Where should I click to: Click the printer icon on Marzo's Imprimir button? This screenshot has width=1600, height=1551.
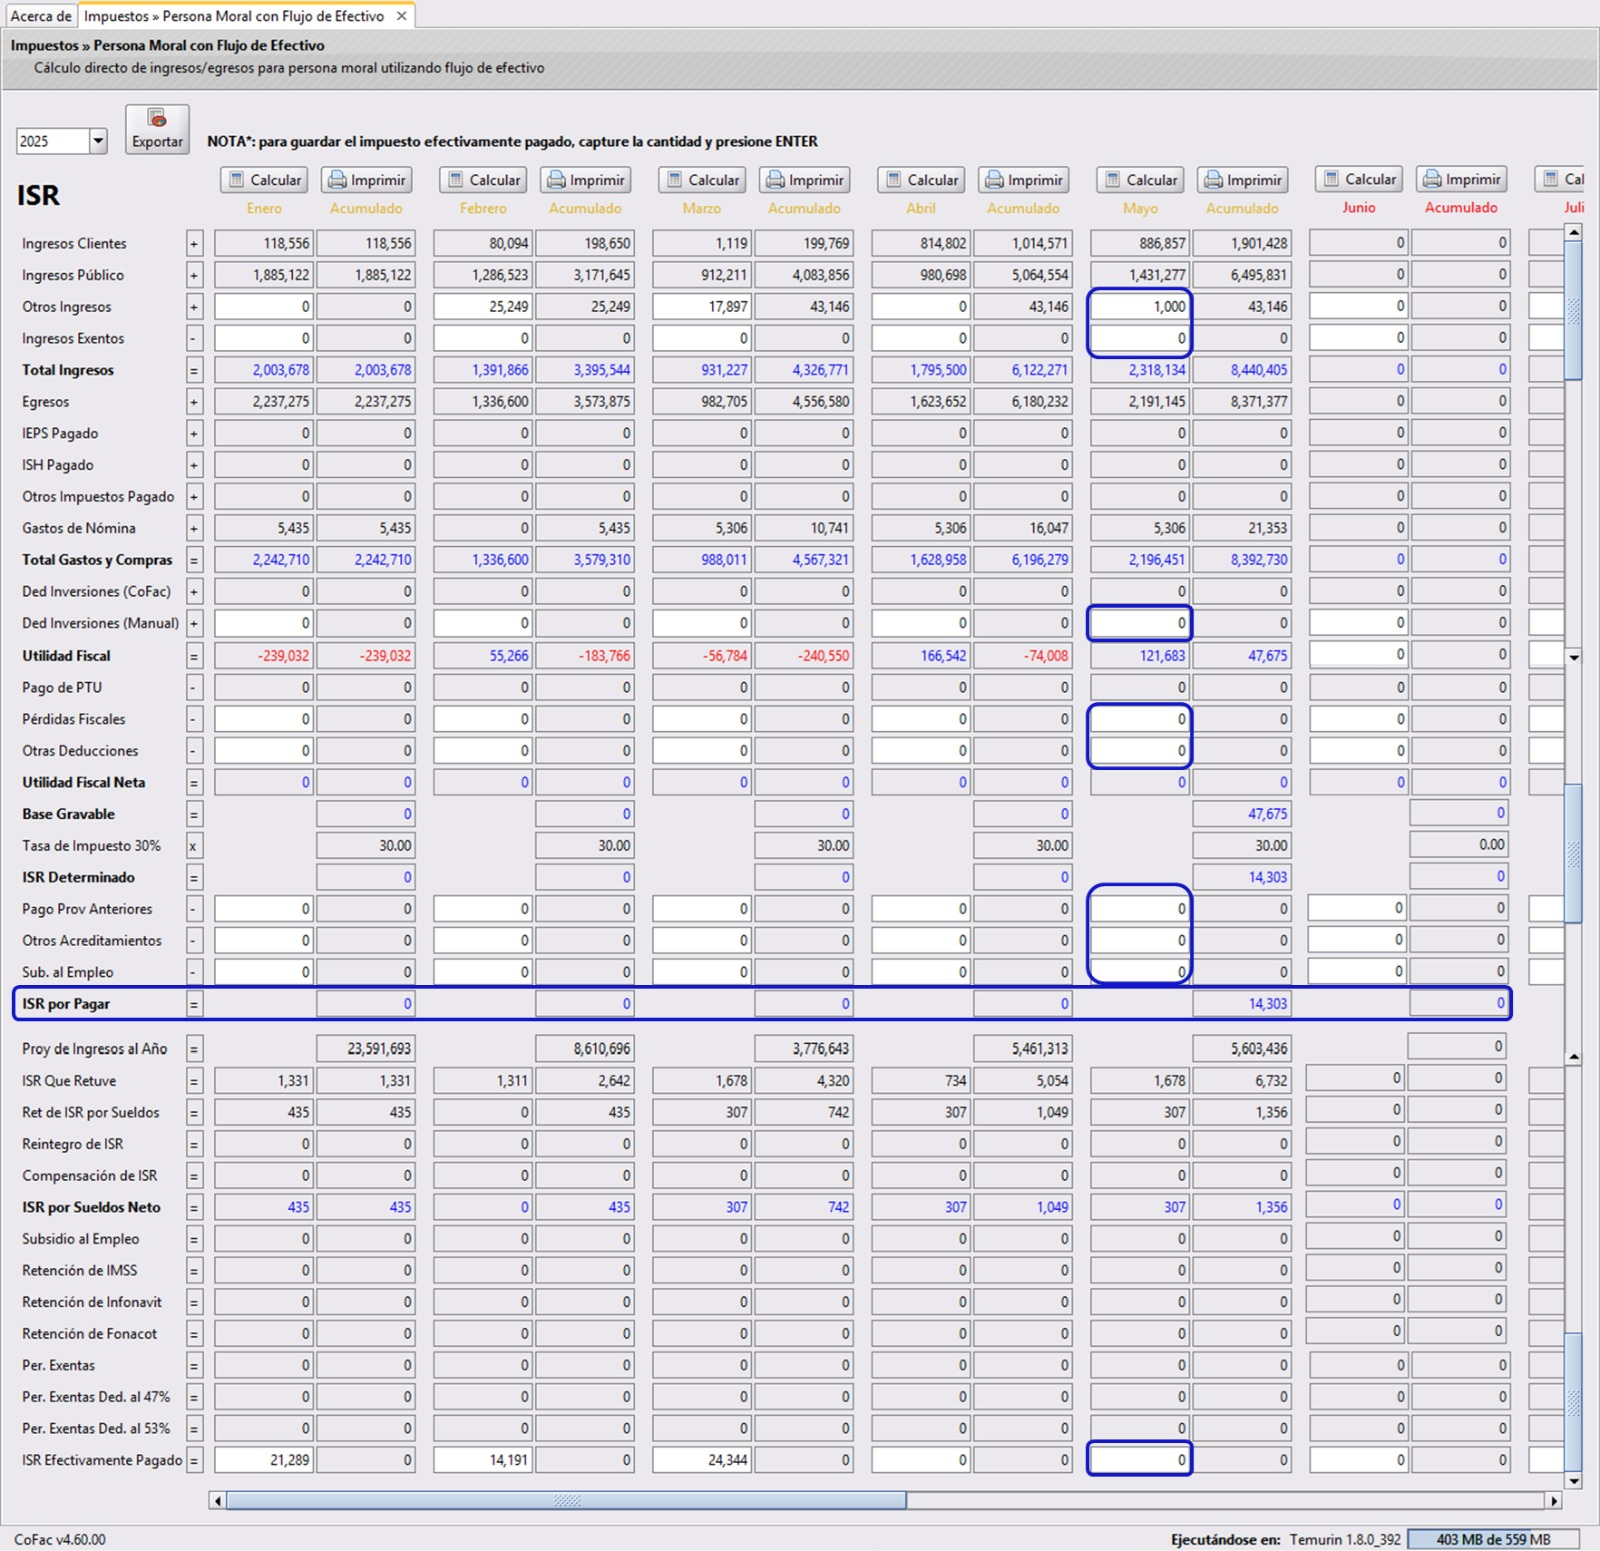coord(772,180)
